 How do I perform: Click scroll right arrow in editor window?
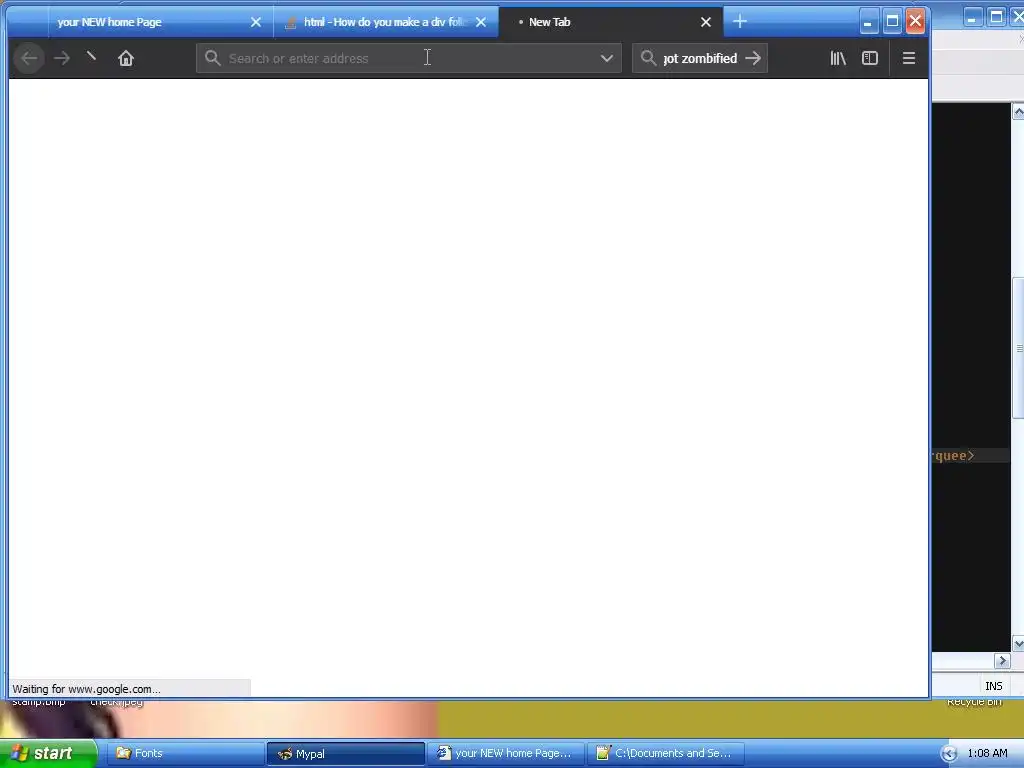click(1002, 661)
